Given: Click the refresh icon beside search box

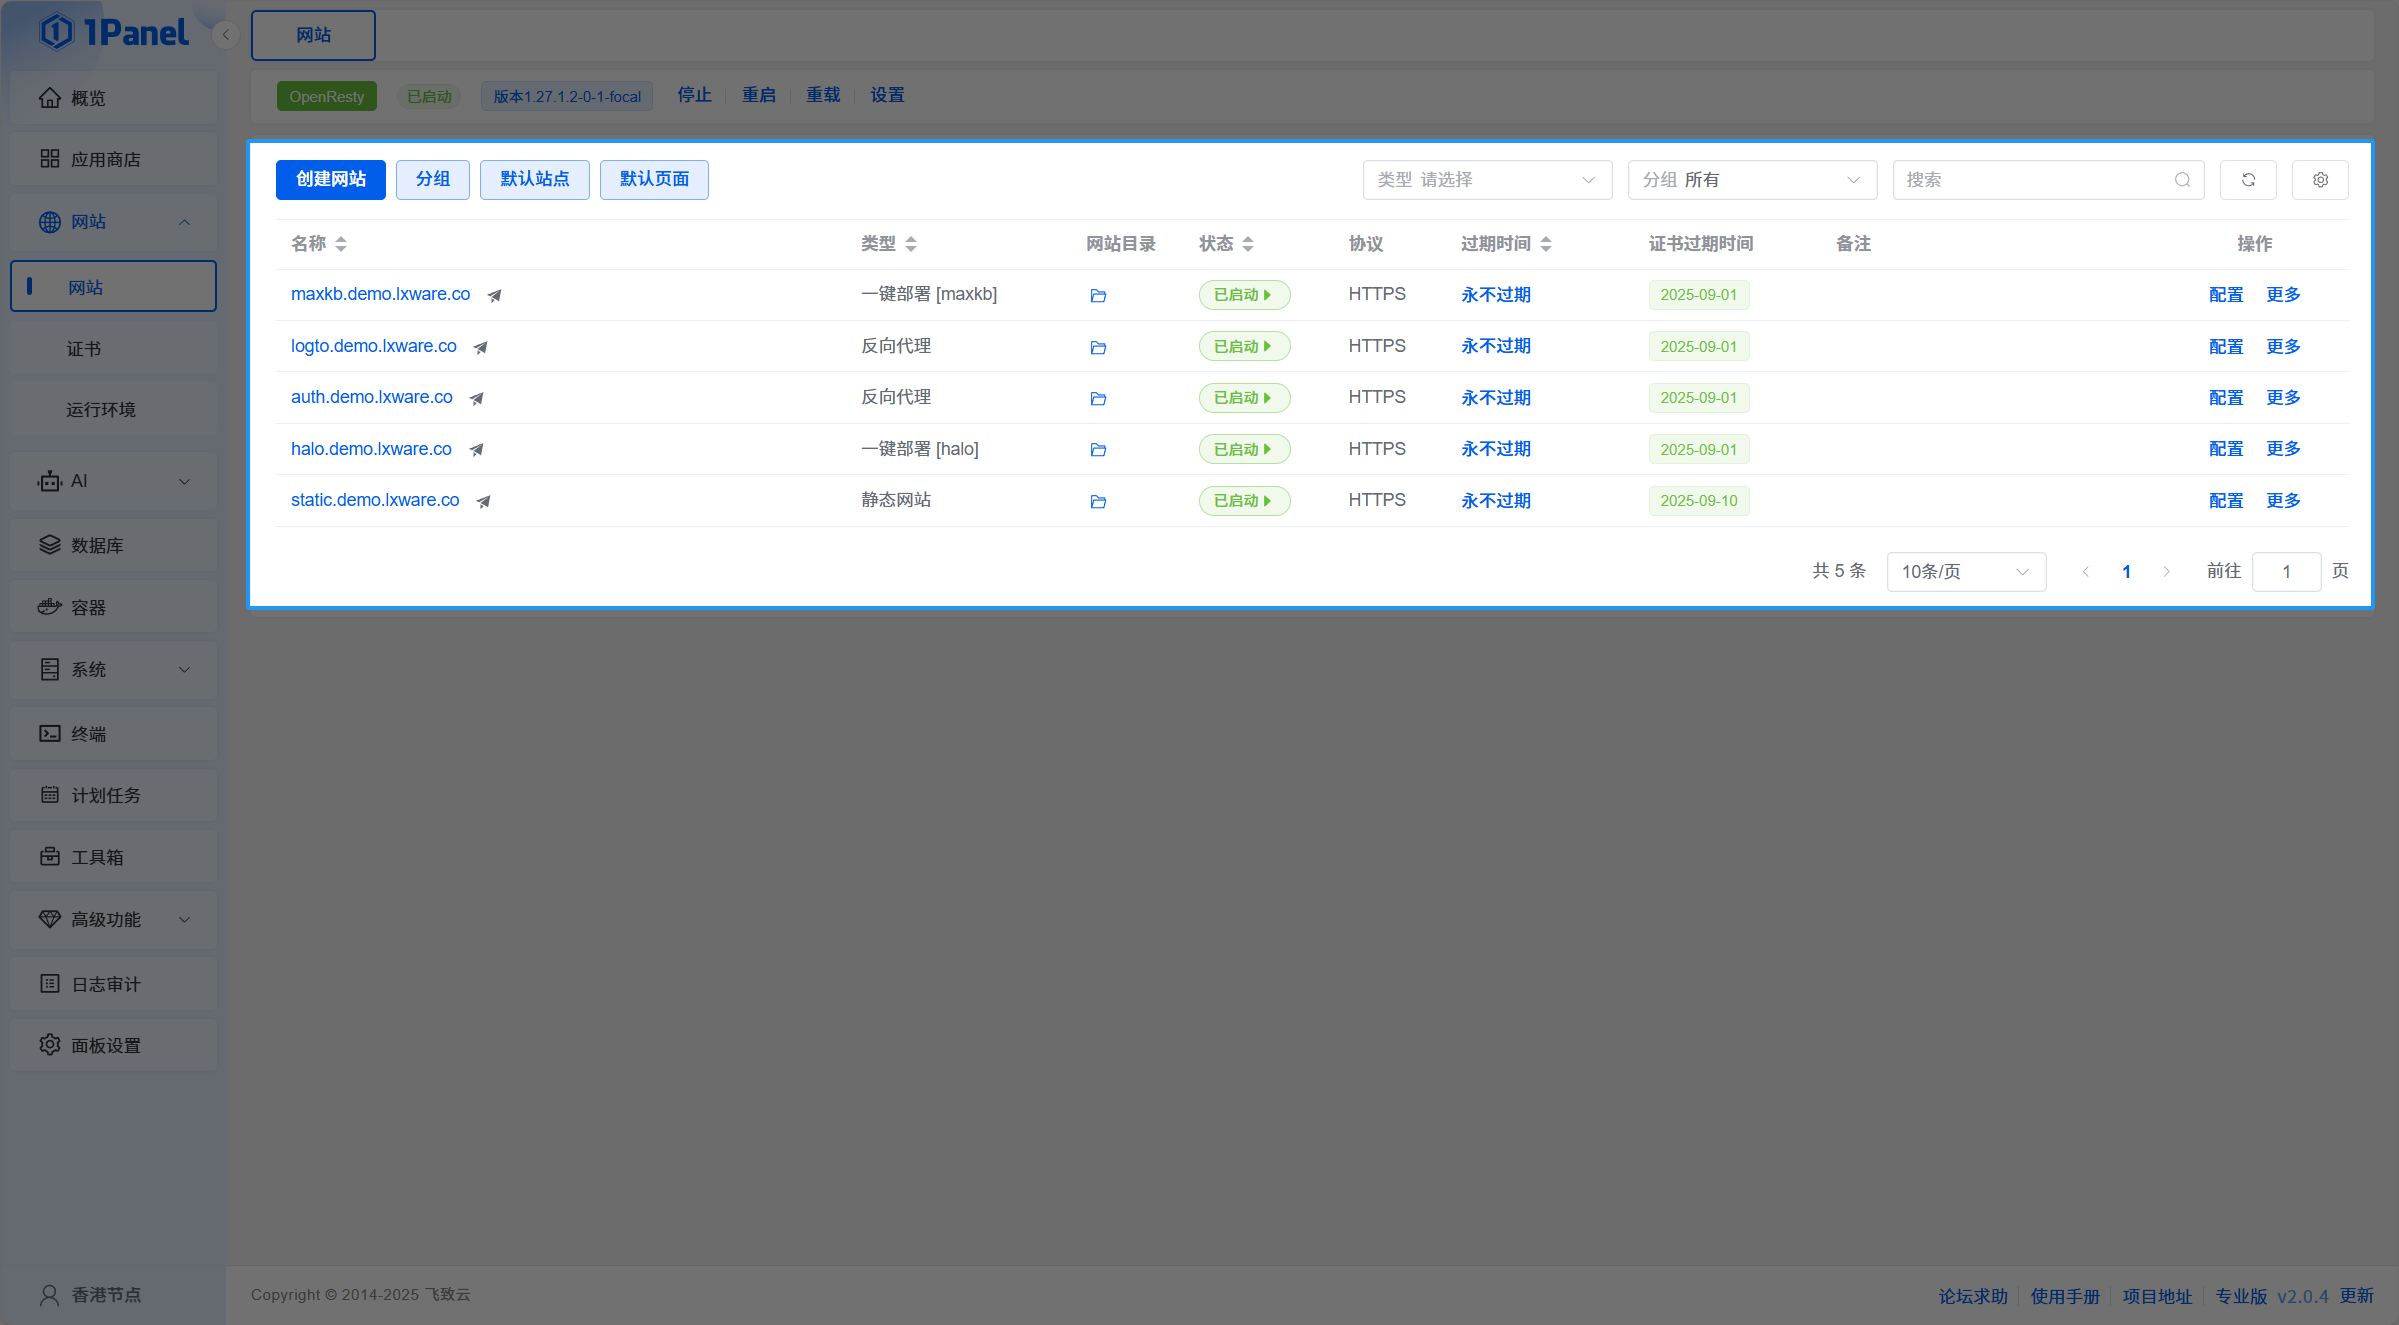Looking at the screenshot, I should point(2247,180).
